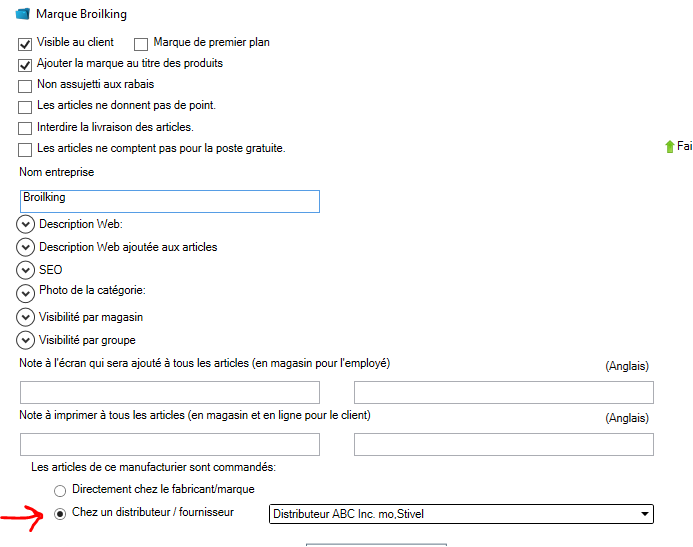
Task: Select Chez un distributeur / fournisseur radio
Action: coord(60,513)
